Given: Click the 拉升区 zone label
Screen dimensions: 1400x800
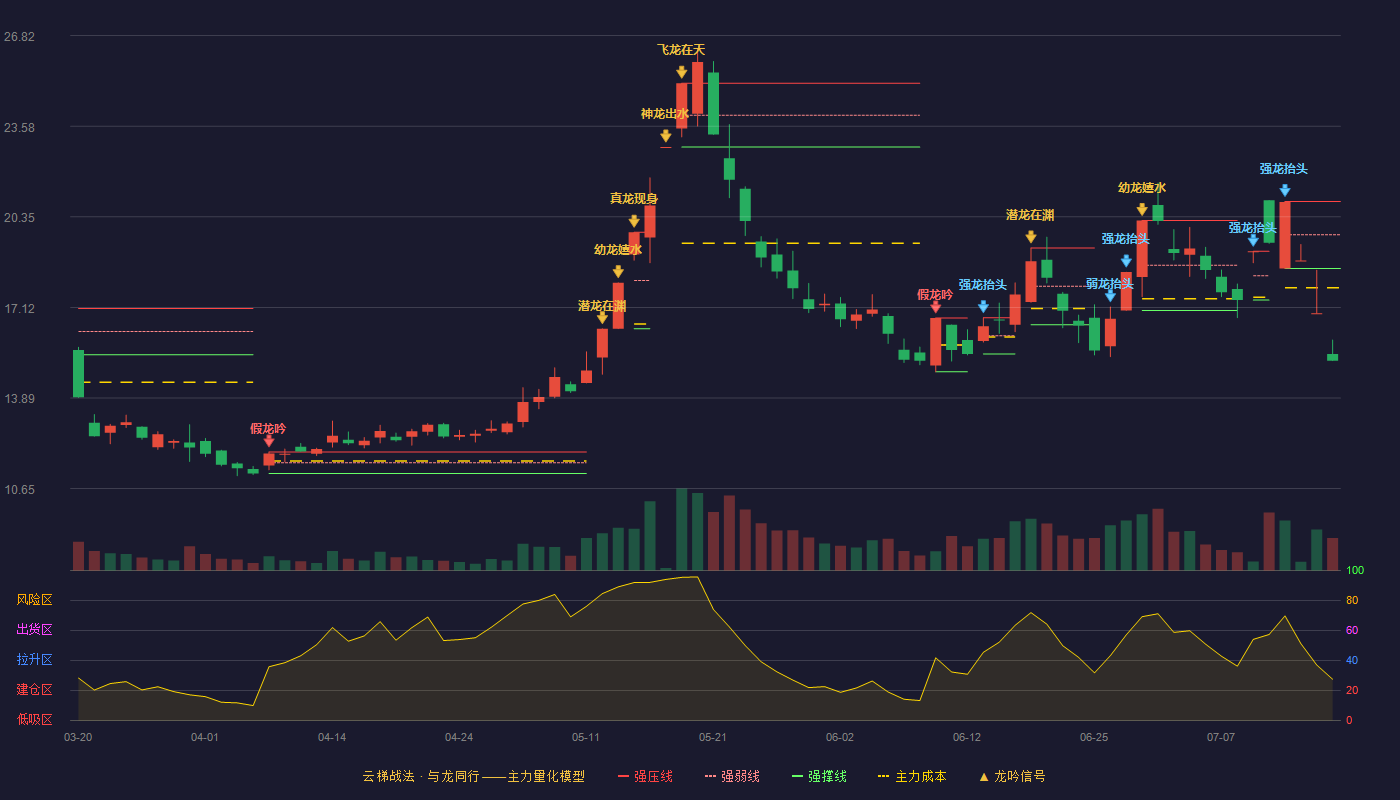Looking at the screenshot, I should coord(35,660).
